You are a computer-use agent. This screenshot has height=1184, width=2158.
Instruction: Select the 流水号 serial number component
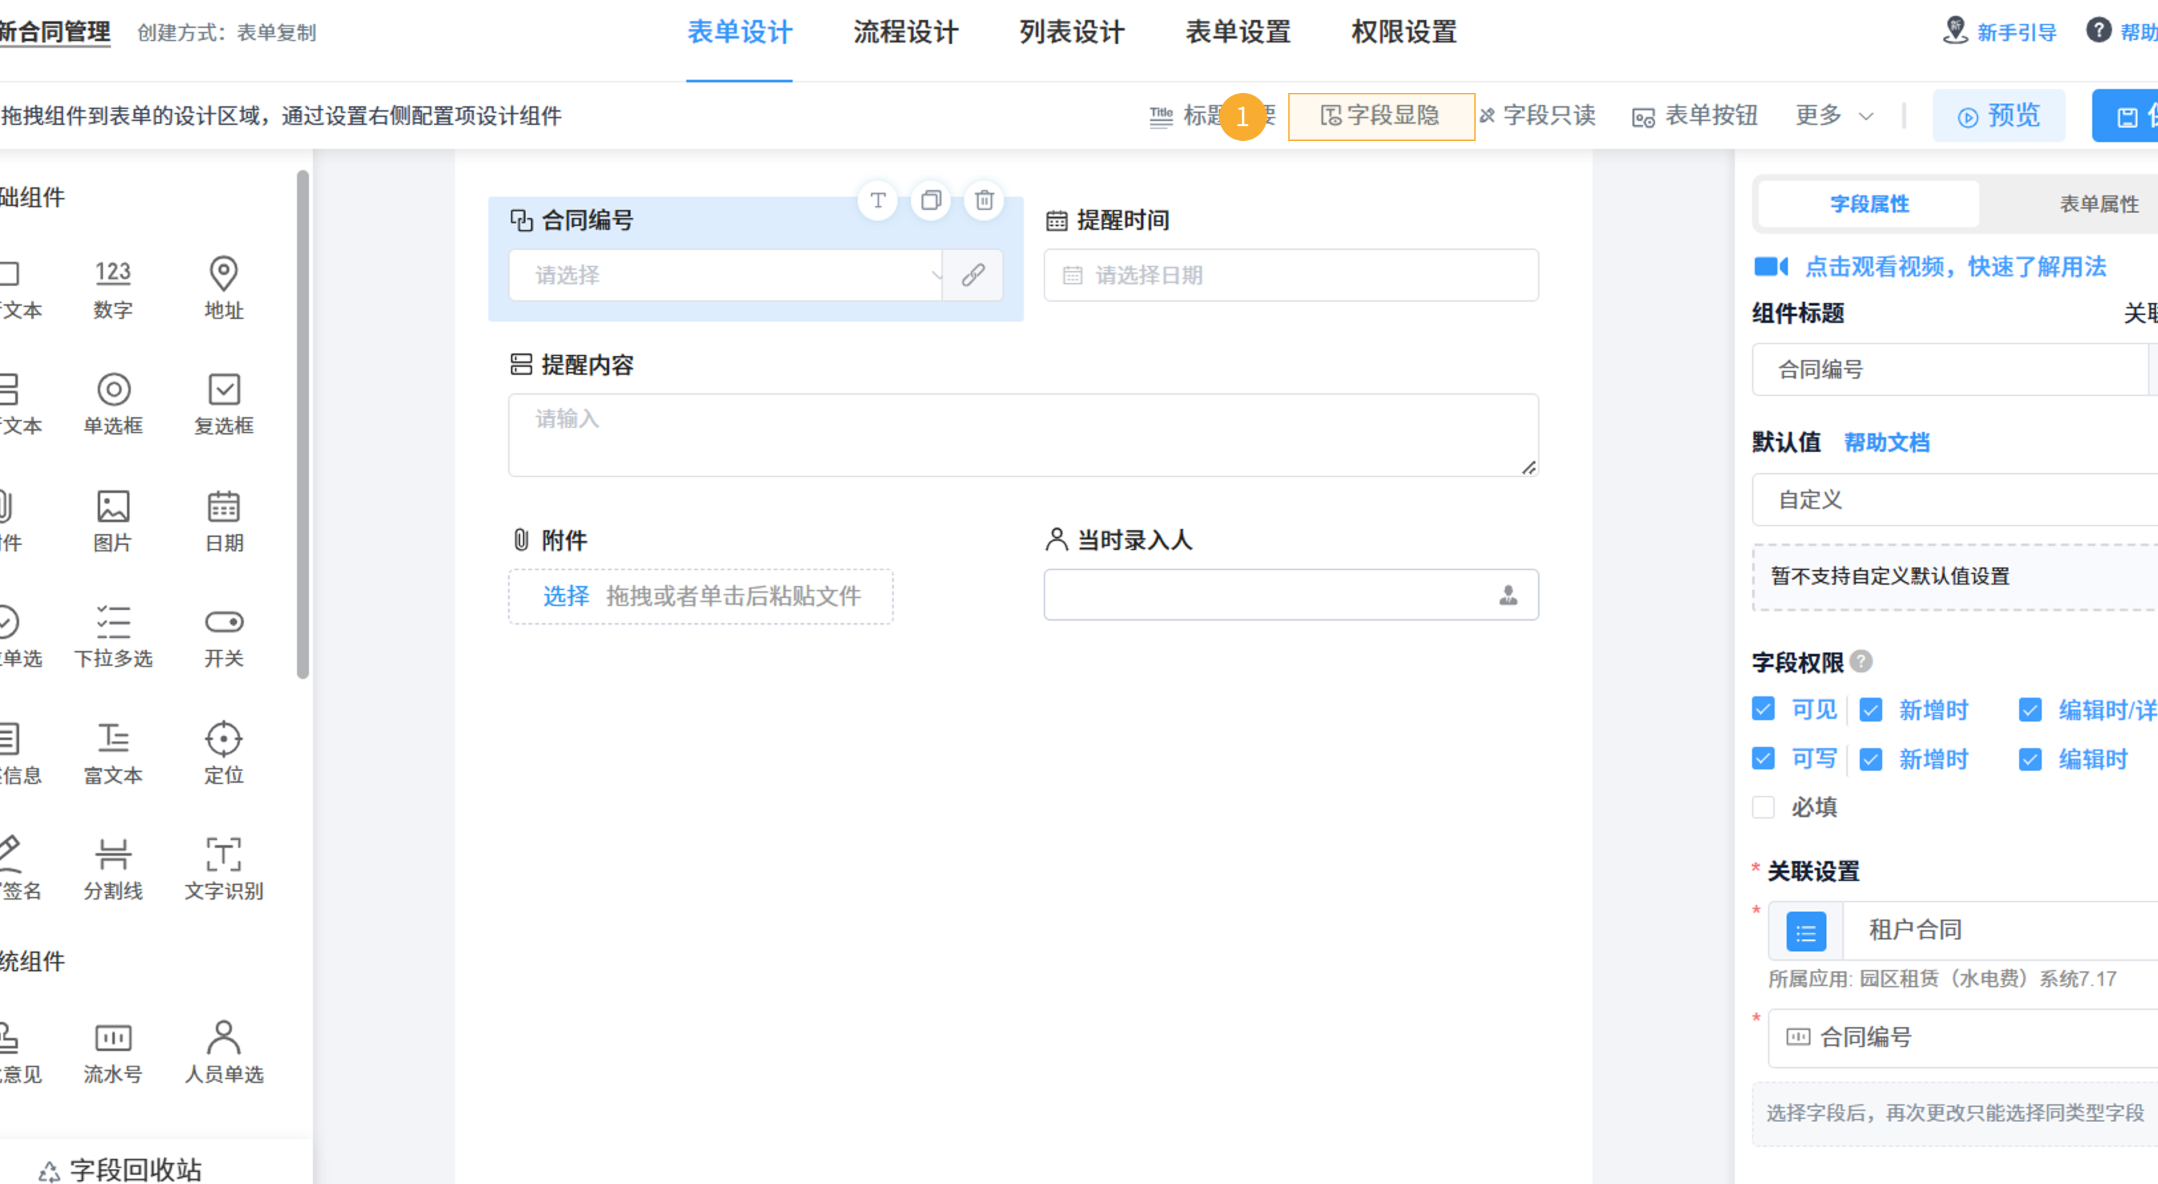pyautogui.click(x=113, y=1053)
